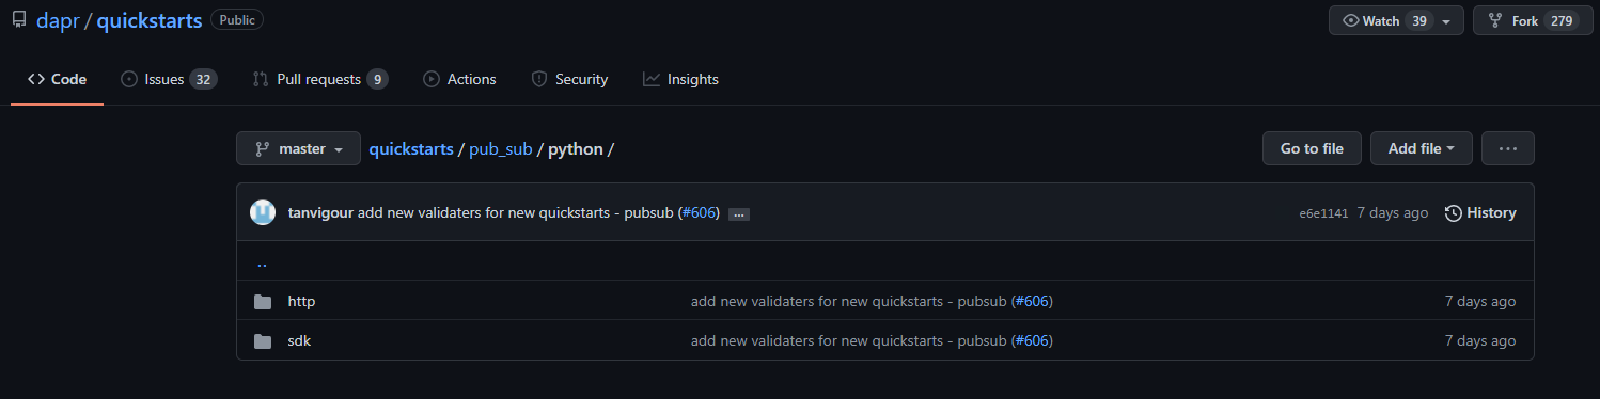1600x399 pixels.
Task: View the Insights tab
Action: click(x=681, y=79)
